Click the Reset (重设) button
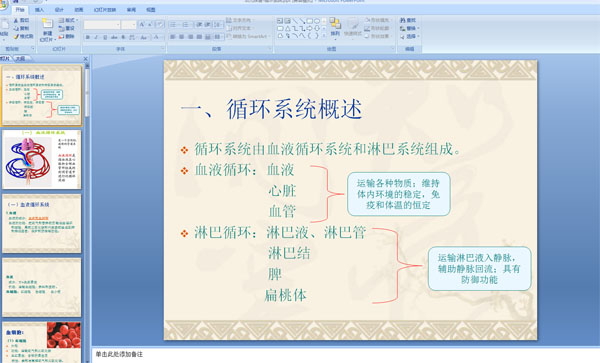Screen dimensions: 600x363 pos(67,28)
